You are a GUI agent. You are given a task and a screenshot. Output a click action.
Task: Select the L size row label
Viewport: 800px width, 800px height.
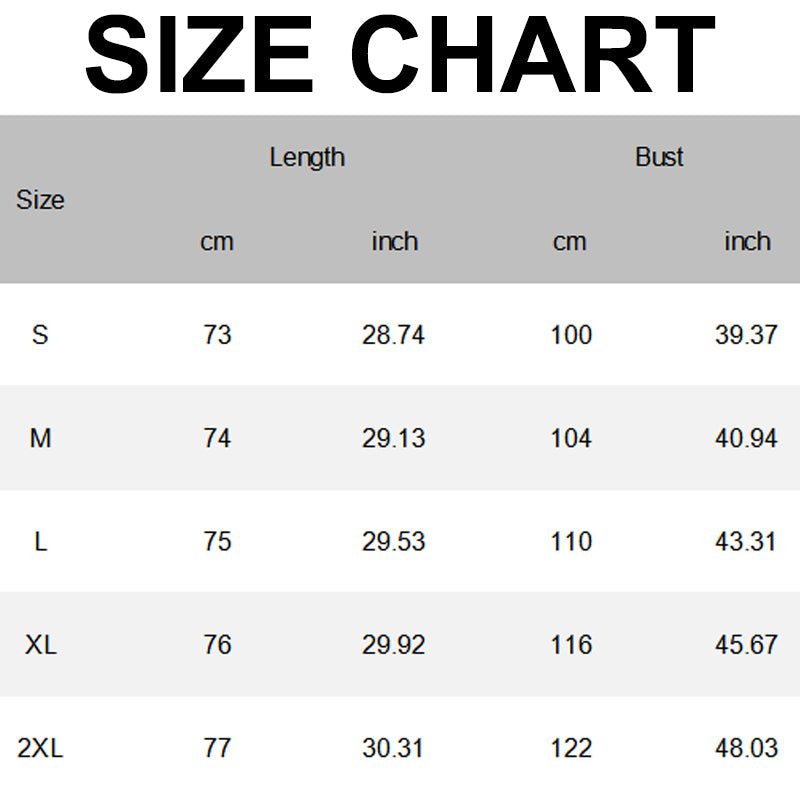[40, 541]
